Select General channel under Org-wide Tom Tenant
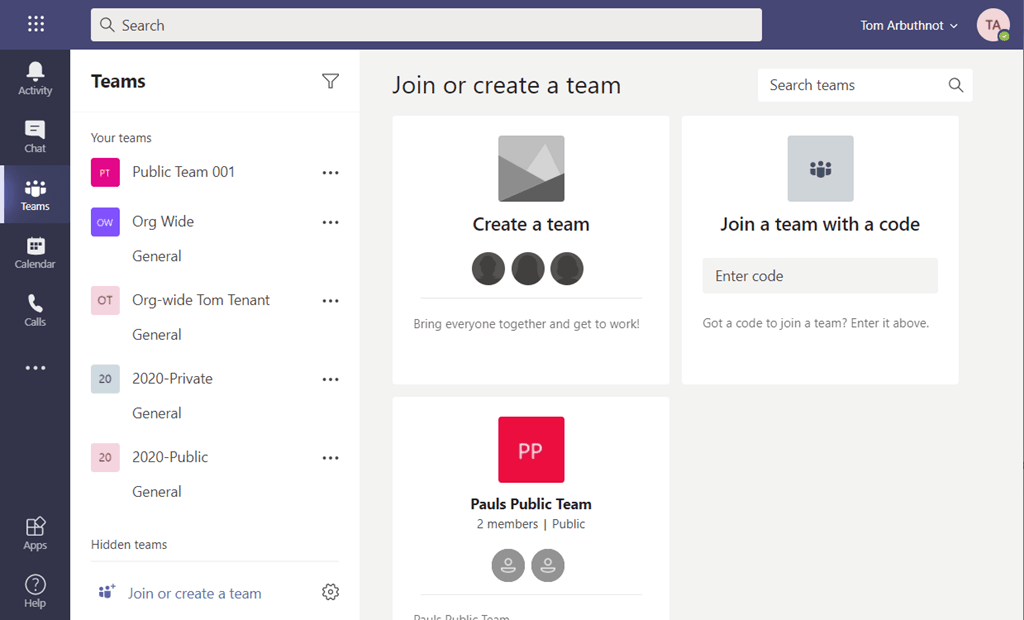 [x=157, y=335]
